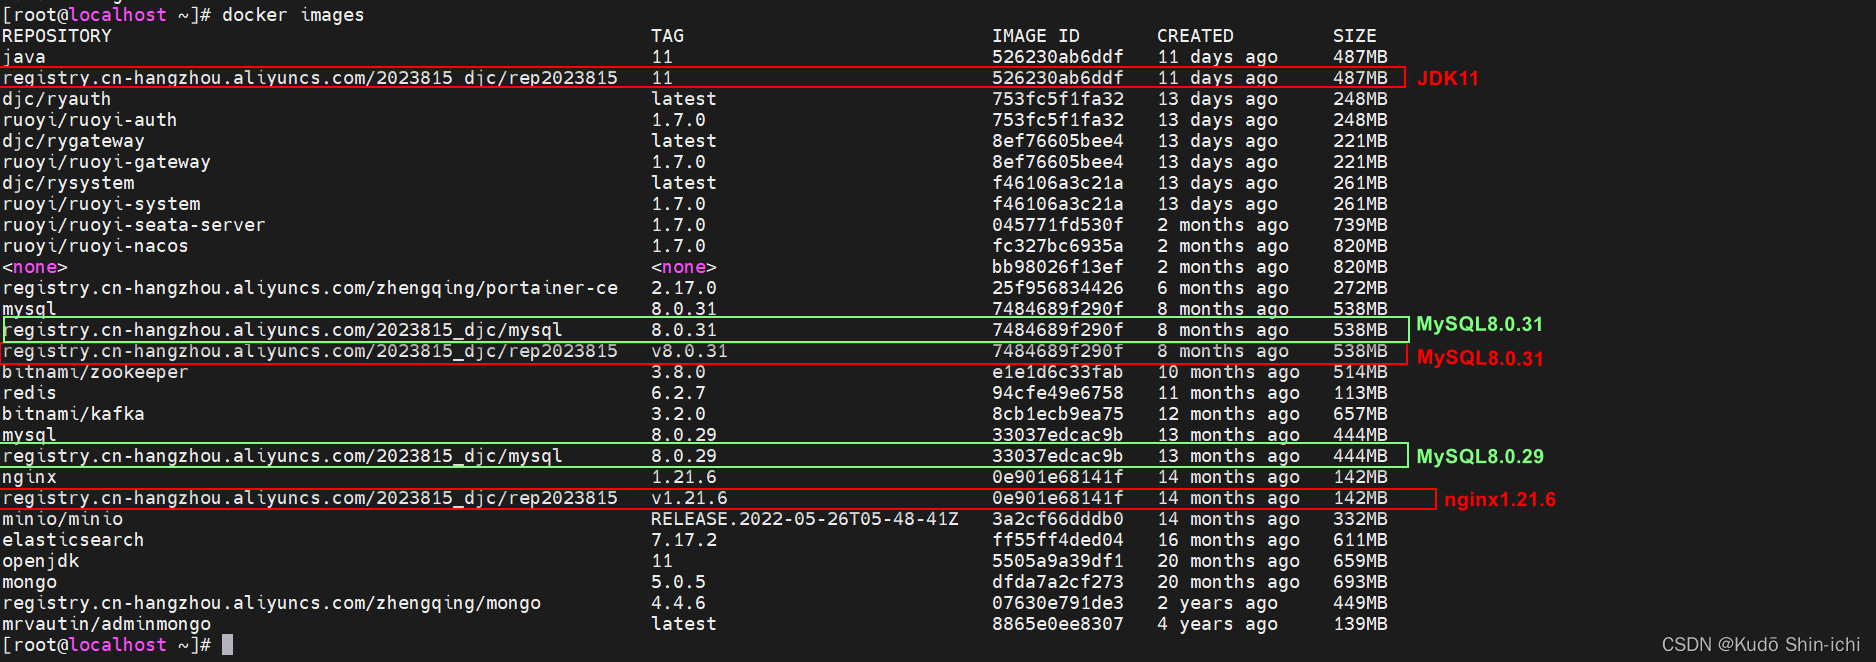This screenshot has height=662, width=1876.
Task: Click the IMAGE ID column header
Action: tap(1036, 36)
